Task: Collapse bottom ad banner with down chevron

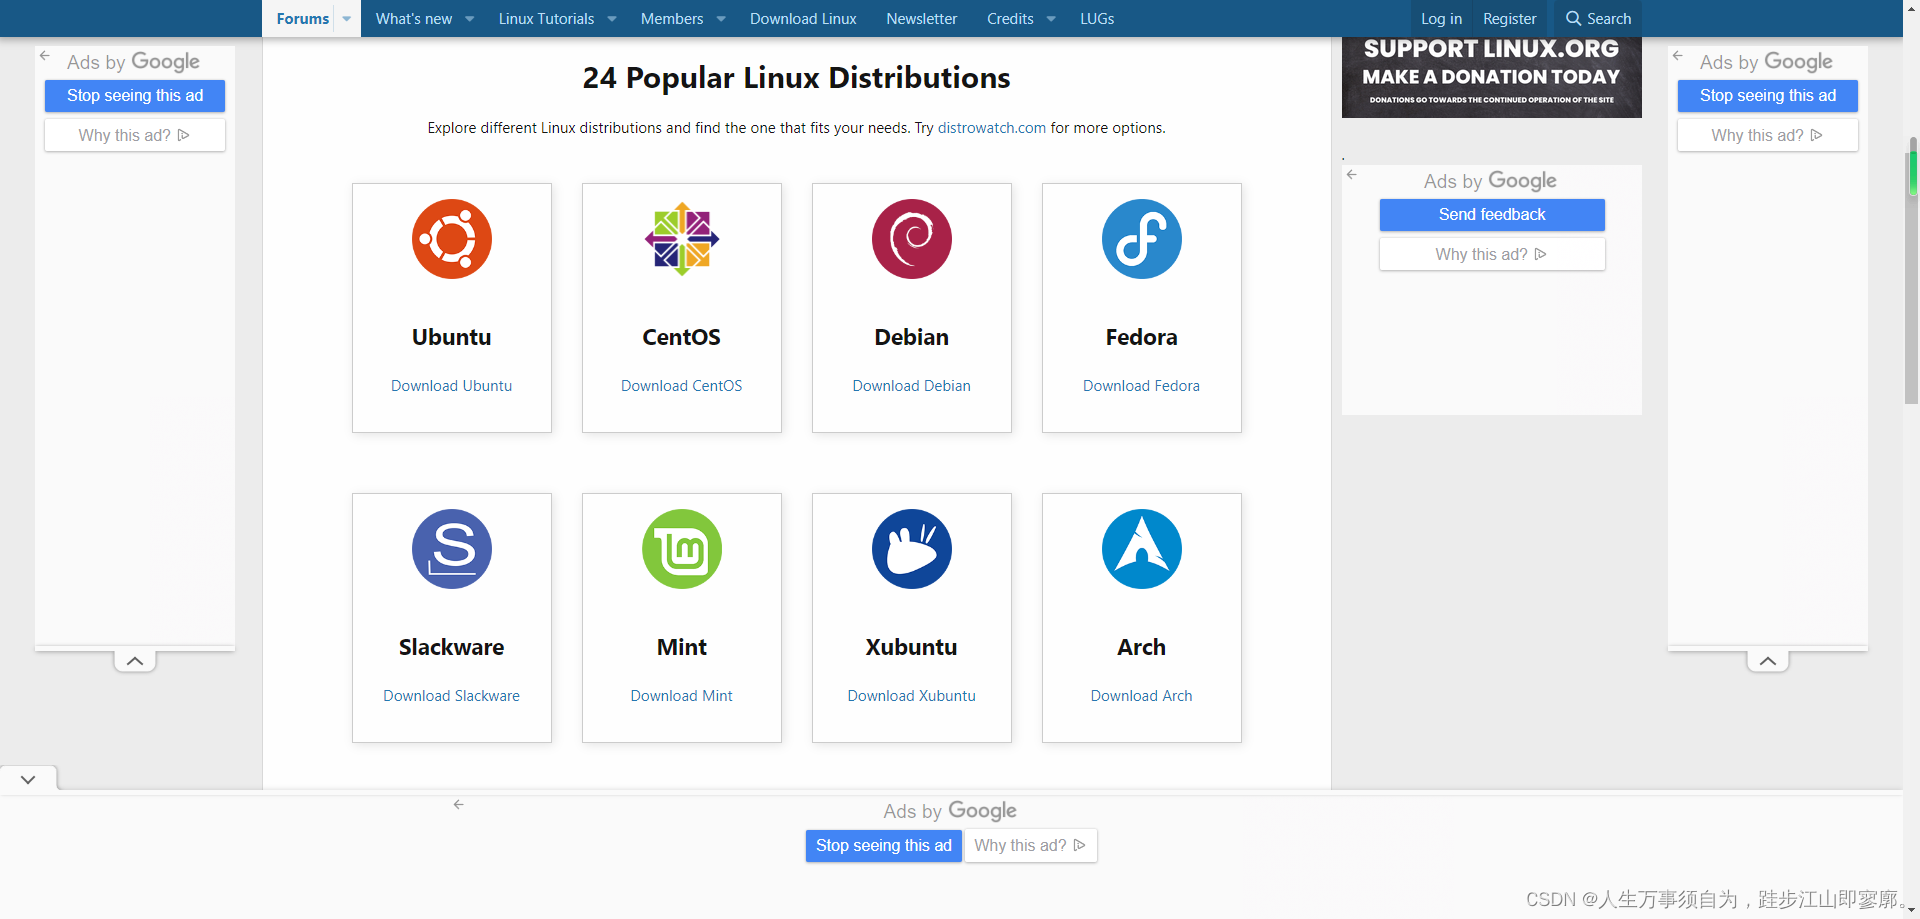Action: coord(28,779)
